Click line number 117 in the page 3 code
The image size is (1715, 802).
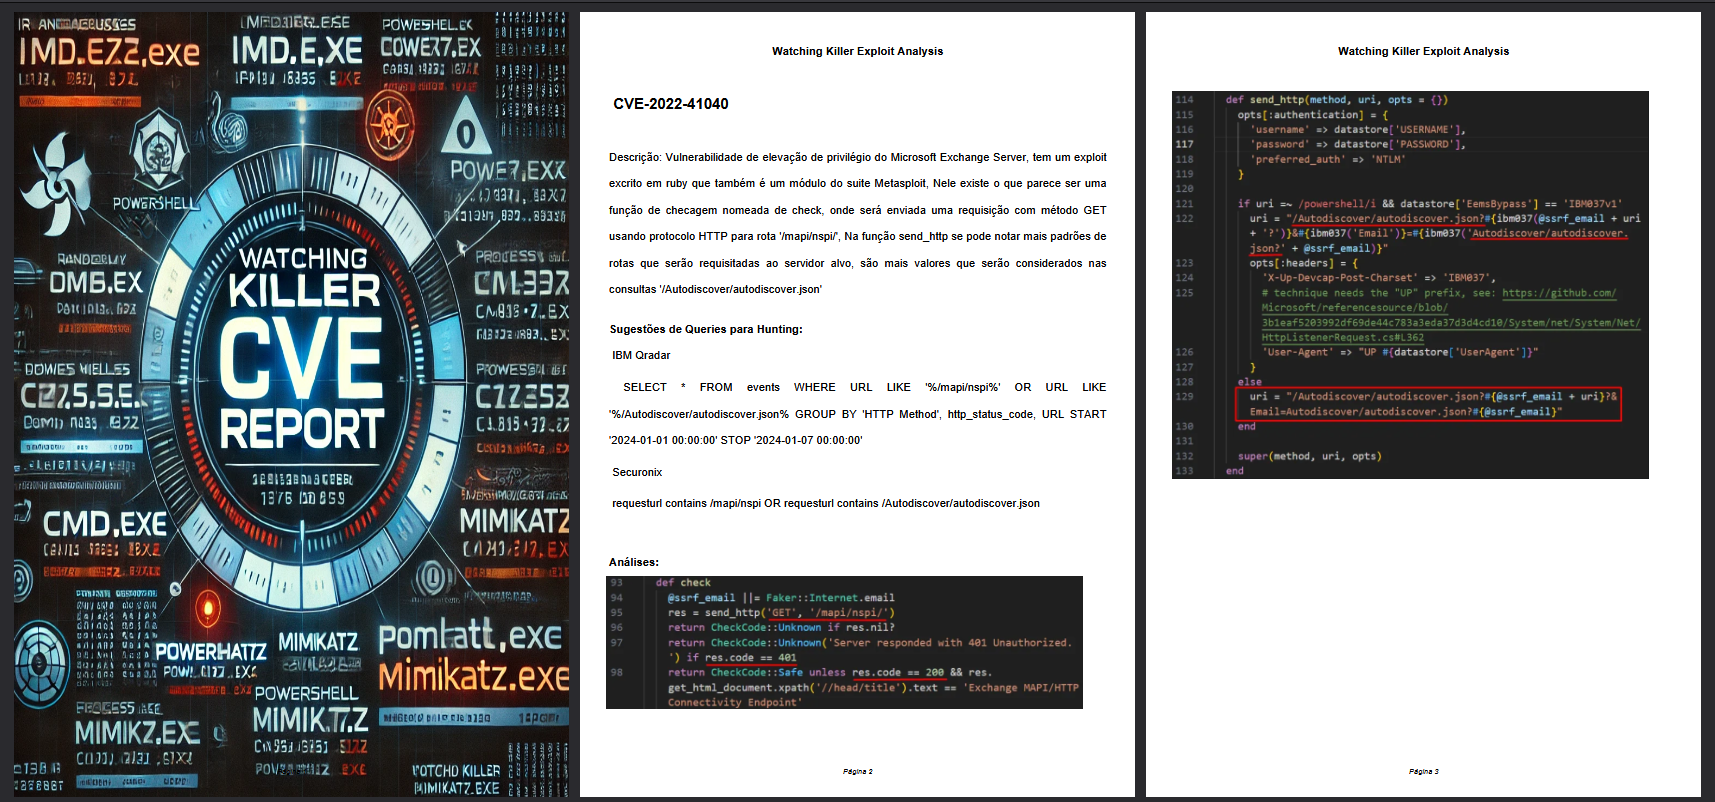pos(1184,144)
